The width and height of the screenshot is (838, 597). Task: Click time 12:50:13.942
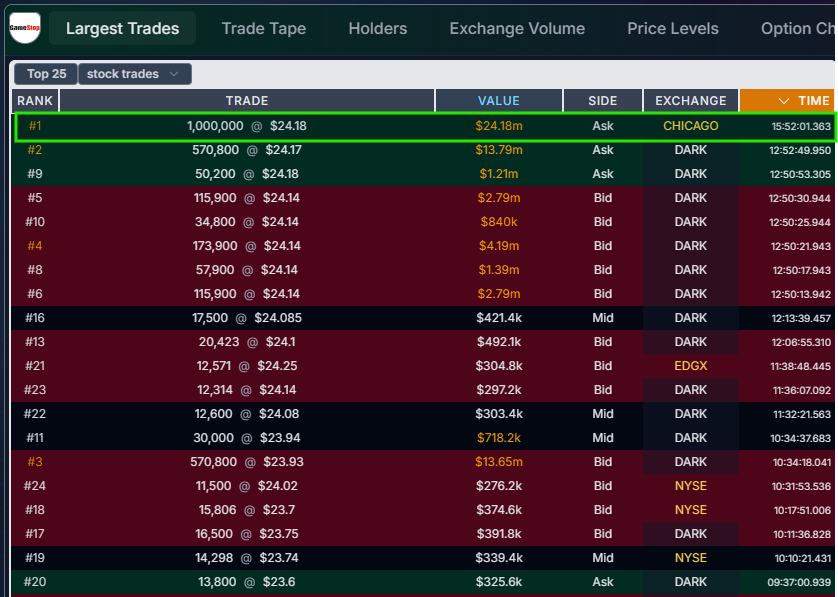coord(801,294)
